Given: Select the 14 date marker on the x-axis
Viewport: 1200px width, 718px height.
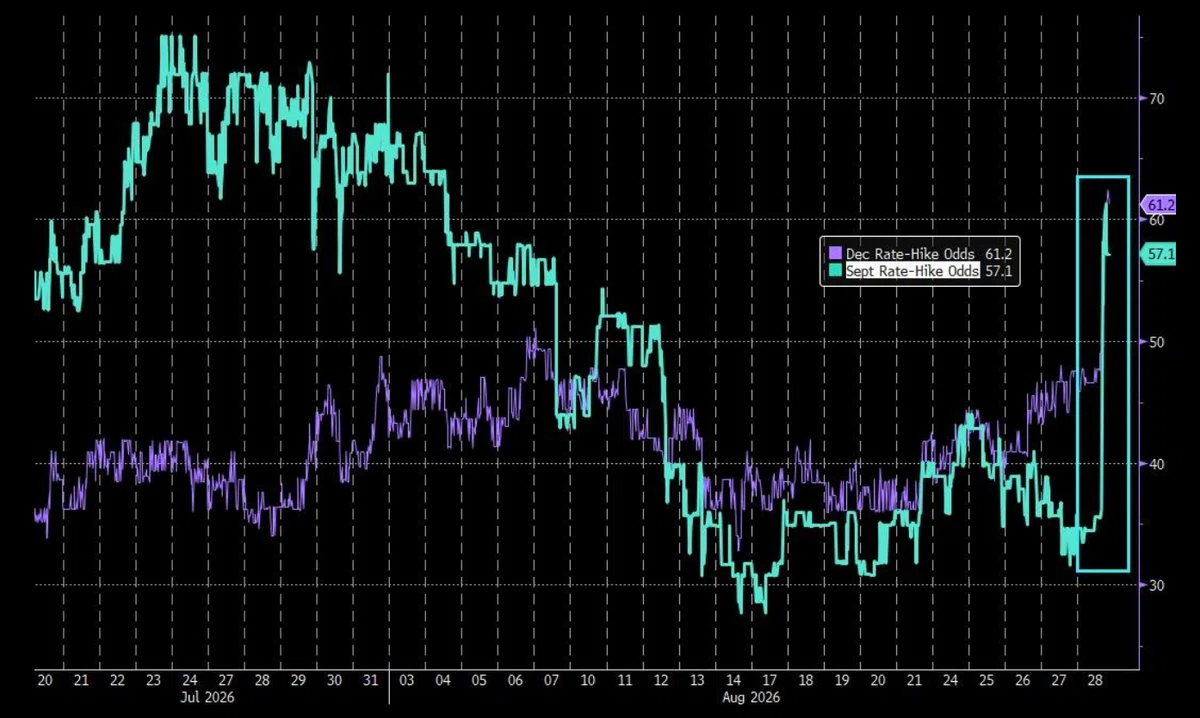Looking at the screenshot, I should pos(733,681).
